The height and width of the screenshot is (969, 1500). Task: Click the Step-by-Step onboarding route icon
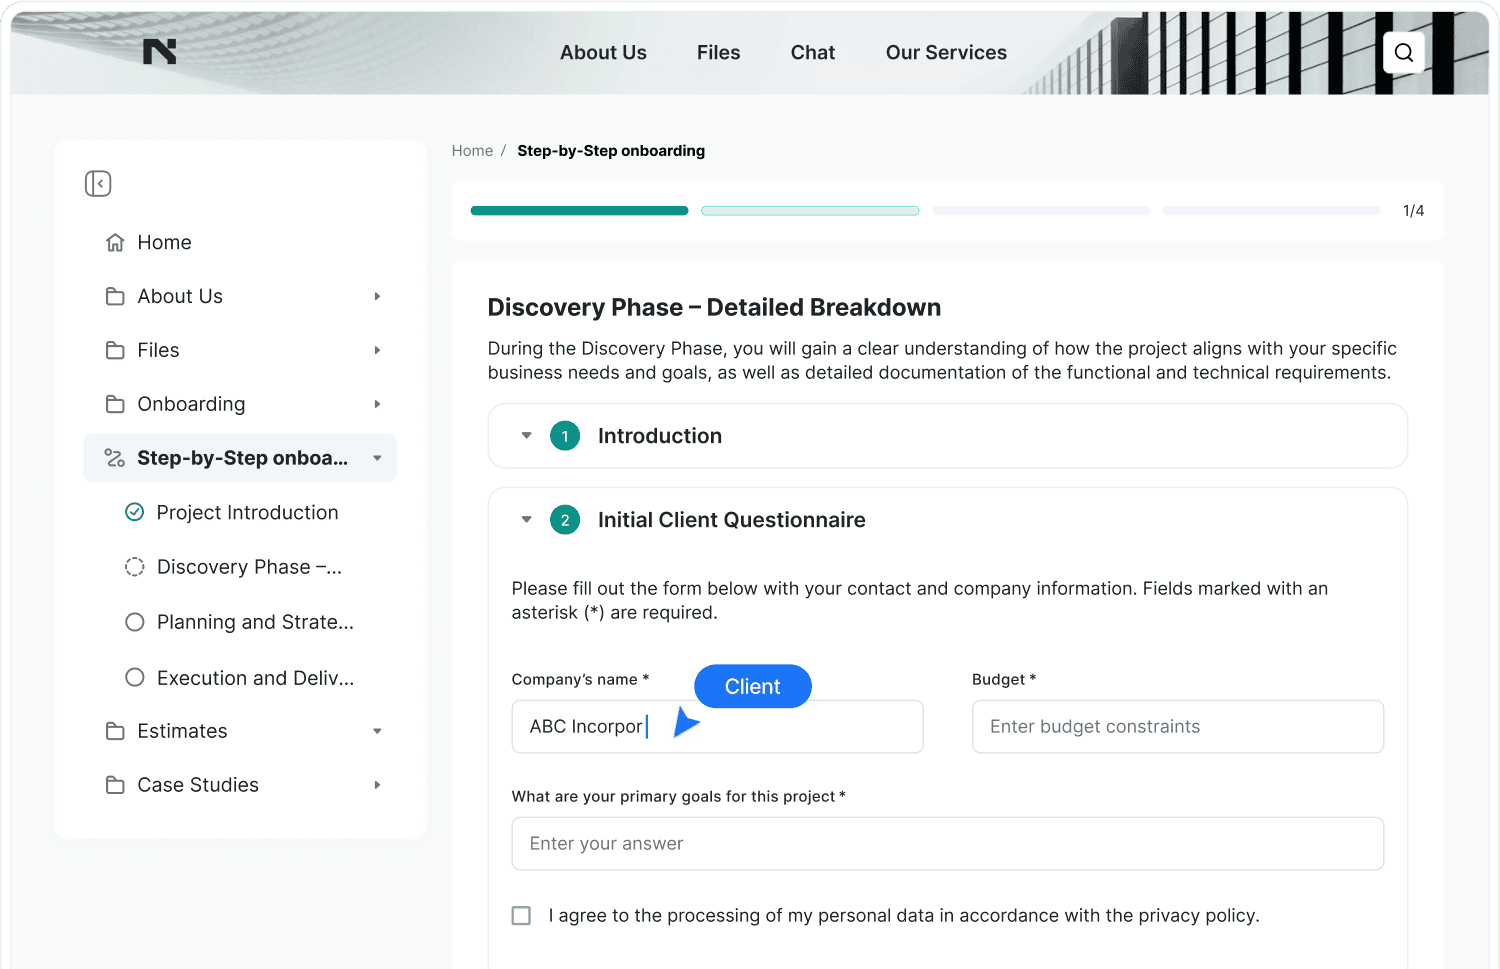(115, 458)
